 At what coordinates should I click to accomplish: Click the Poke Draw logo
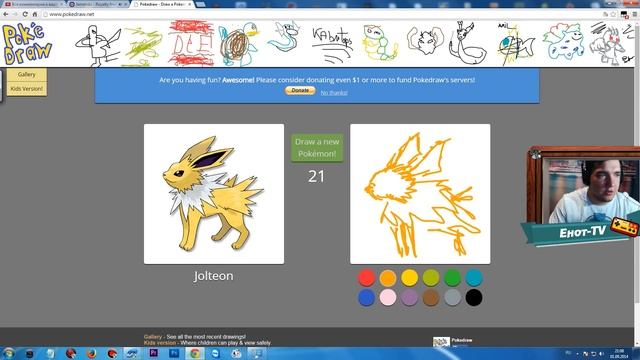pos(27,44)
